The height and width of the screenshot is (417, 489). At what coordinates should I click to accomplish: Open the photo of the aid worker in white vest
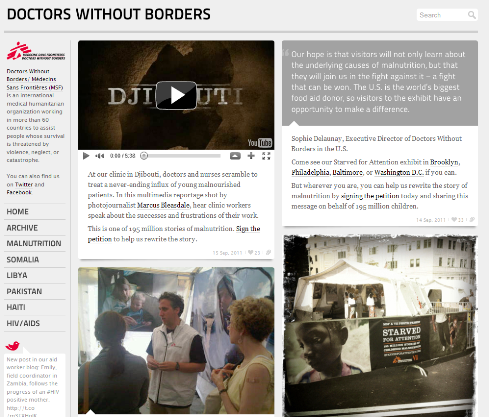click(x=176, y=340)
